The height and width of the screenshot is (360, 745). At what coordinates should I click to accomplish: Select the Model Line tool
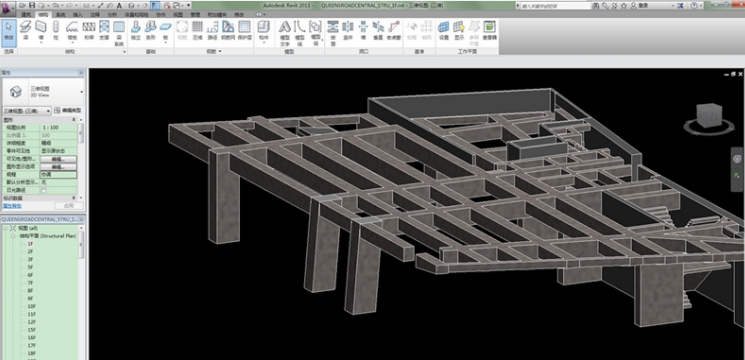pos(300,32)
